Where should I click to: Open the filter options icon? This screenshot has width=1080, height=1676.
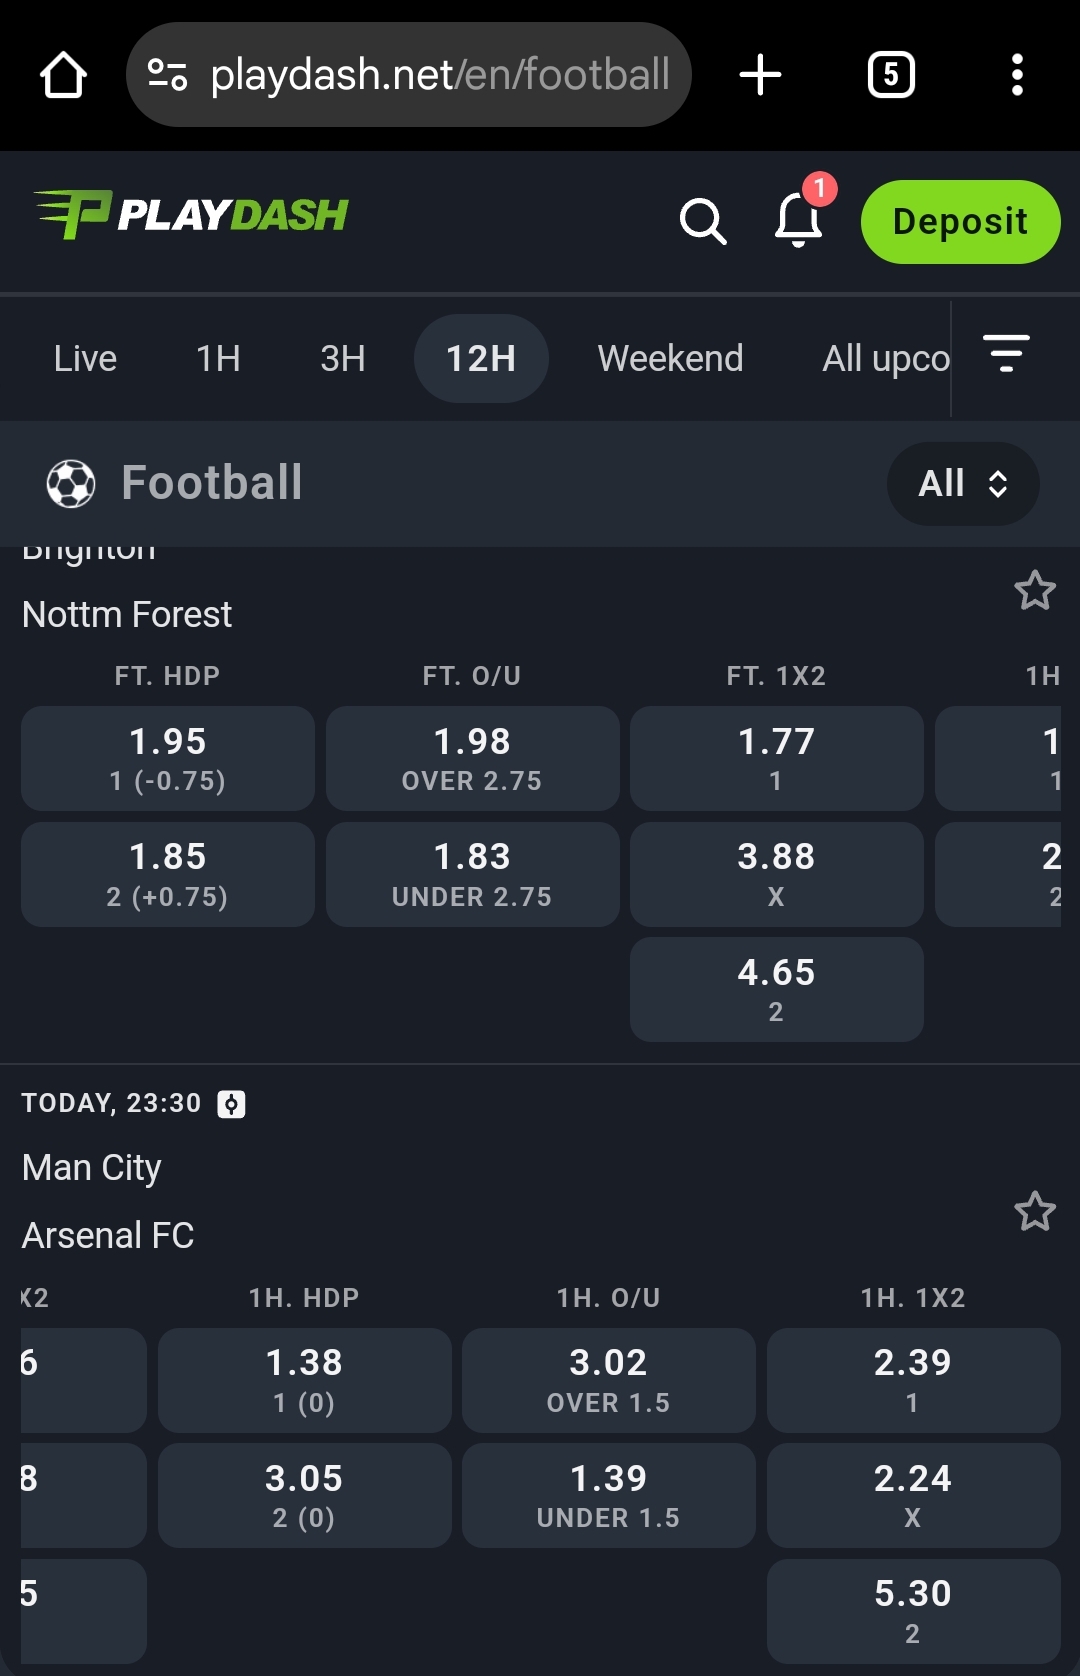[x=1006, y=354]
